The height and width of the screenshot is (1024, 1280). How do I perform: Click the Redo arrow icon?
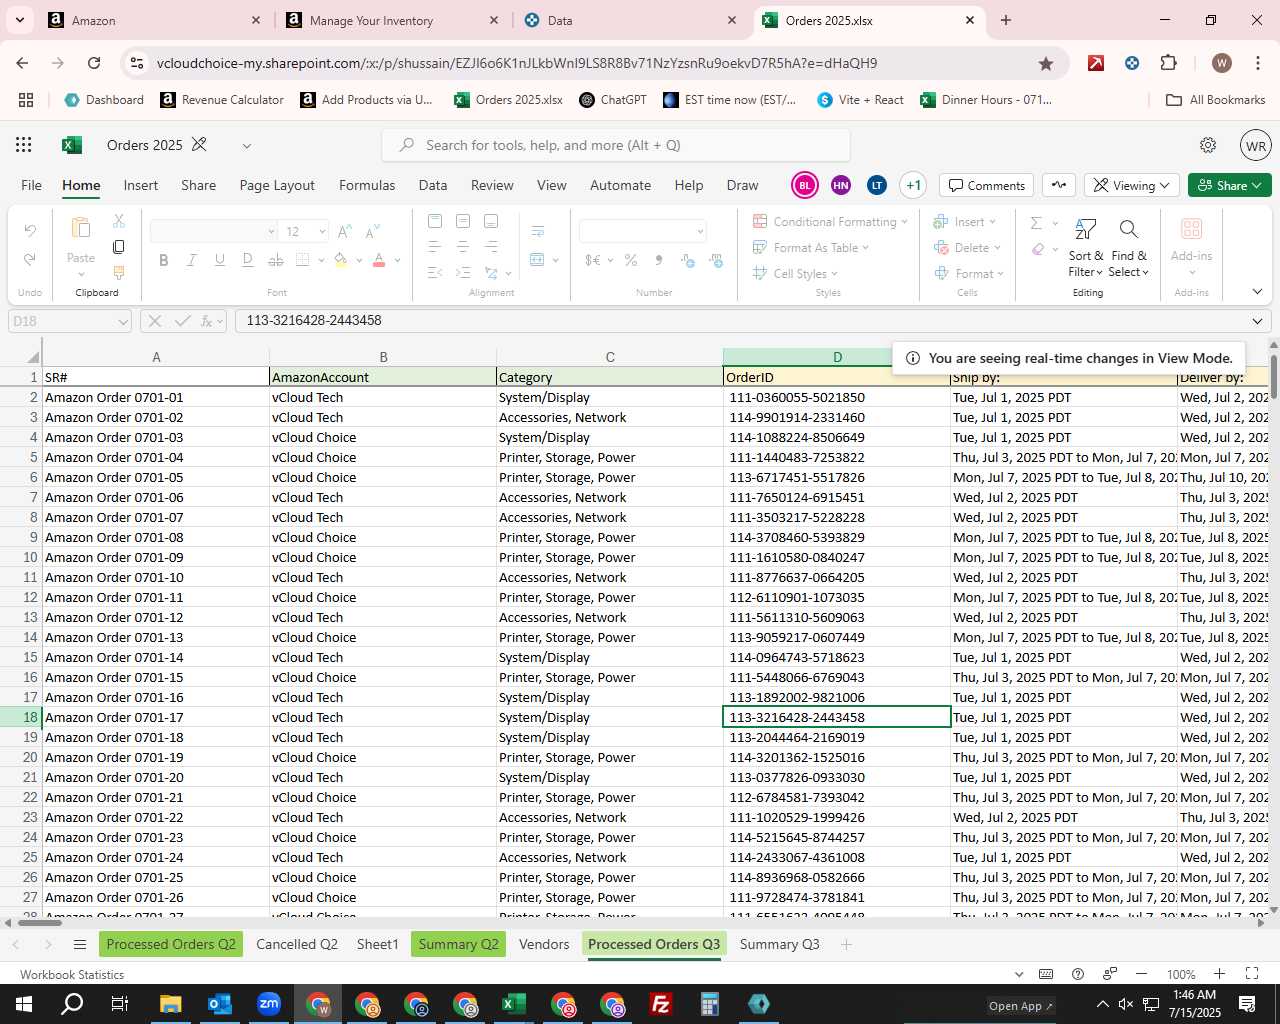click(30, 259)
